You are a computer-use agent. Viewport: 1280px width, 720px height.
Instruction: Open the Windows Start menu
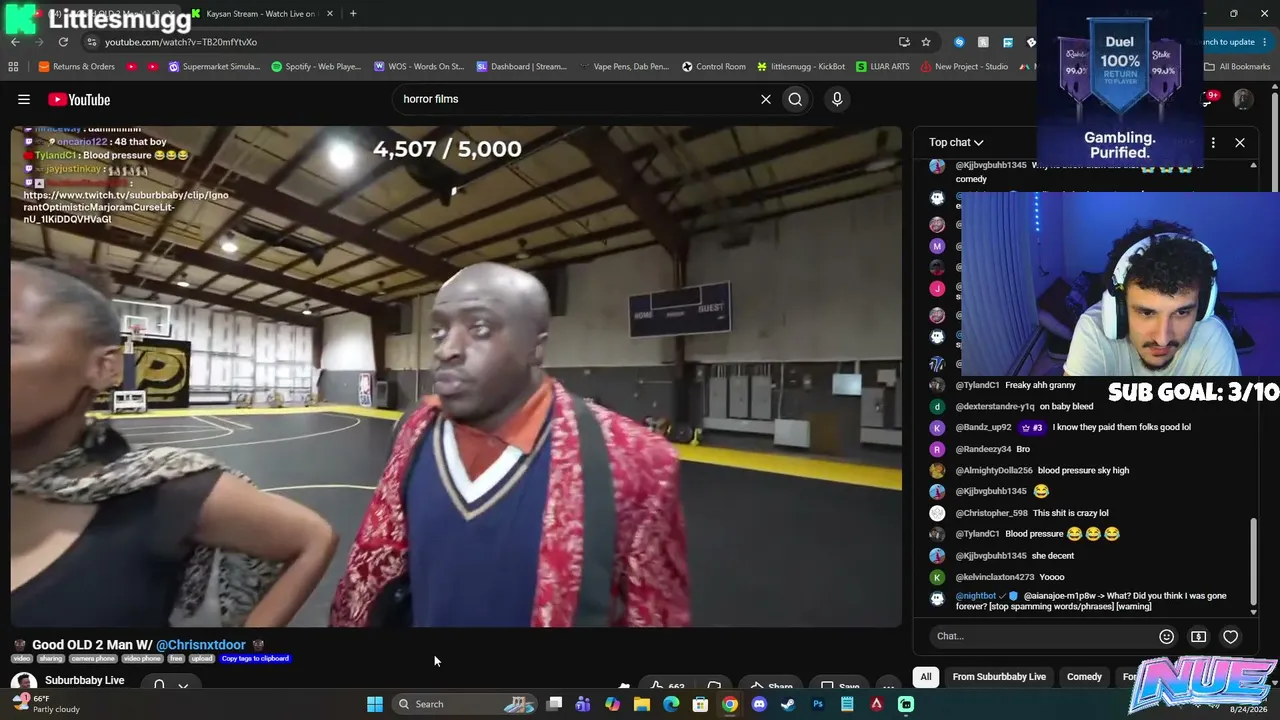[375, 704]
